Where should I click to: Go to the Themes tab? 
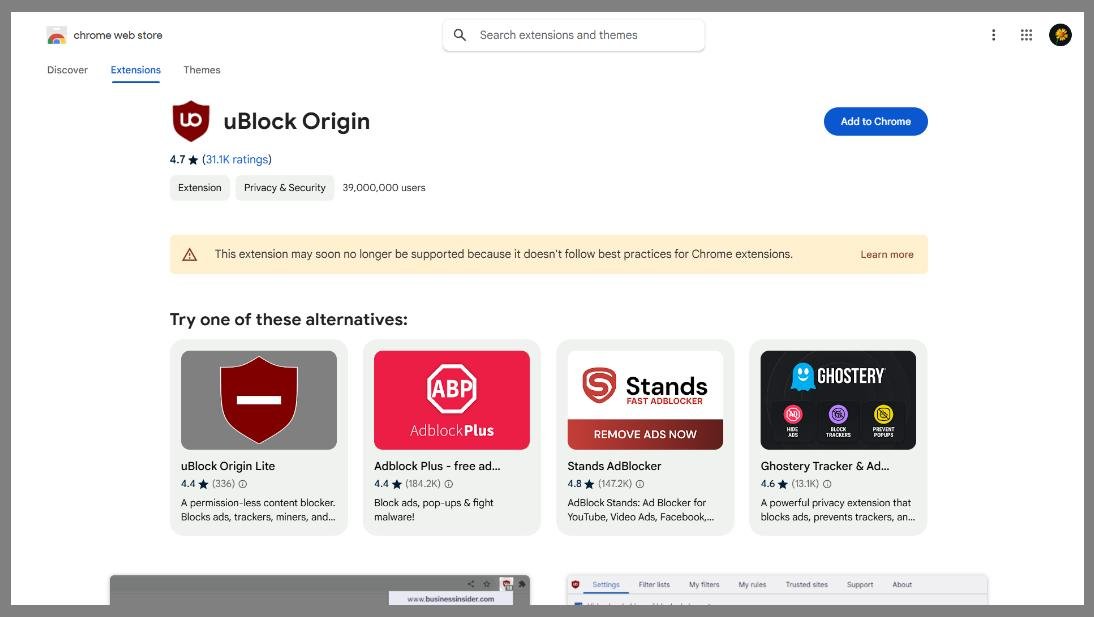pyautogui.click(x=202, y=70)
